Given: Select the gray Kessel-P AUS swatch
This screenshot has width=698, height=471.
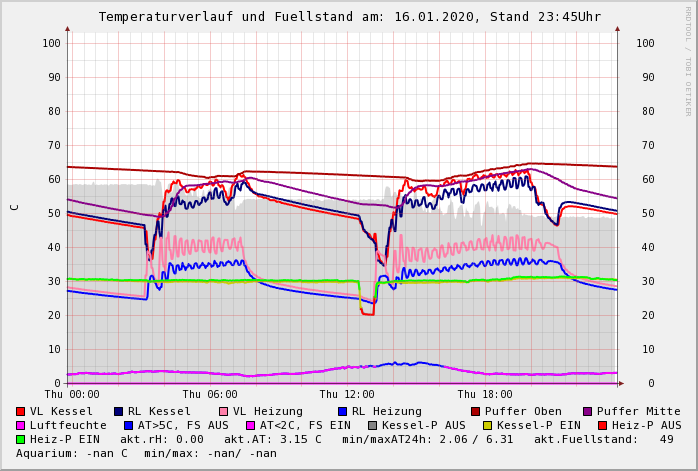Looking at the screenshot, I should coord(372,425).
